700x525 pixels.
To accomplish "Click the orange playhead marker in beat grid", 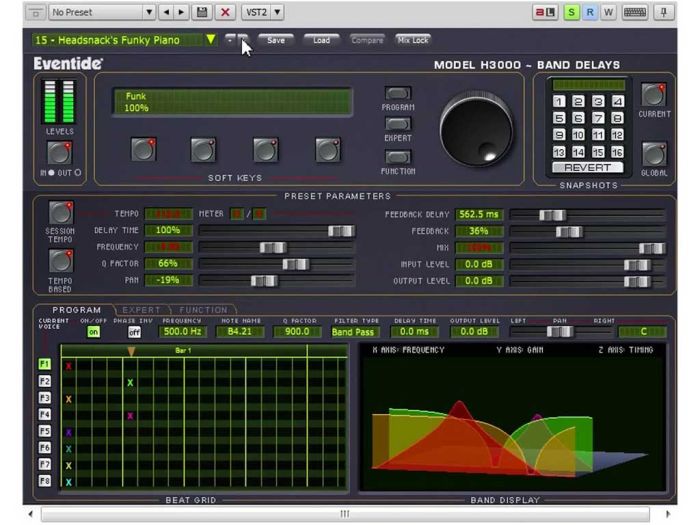I will (131, 351).
